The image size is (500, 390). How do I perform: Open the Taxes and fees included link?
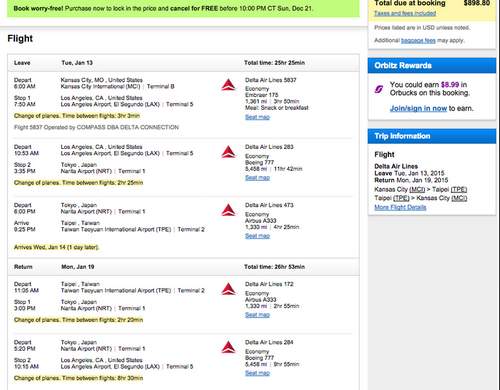coord(405,13)
